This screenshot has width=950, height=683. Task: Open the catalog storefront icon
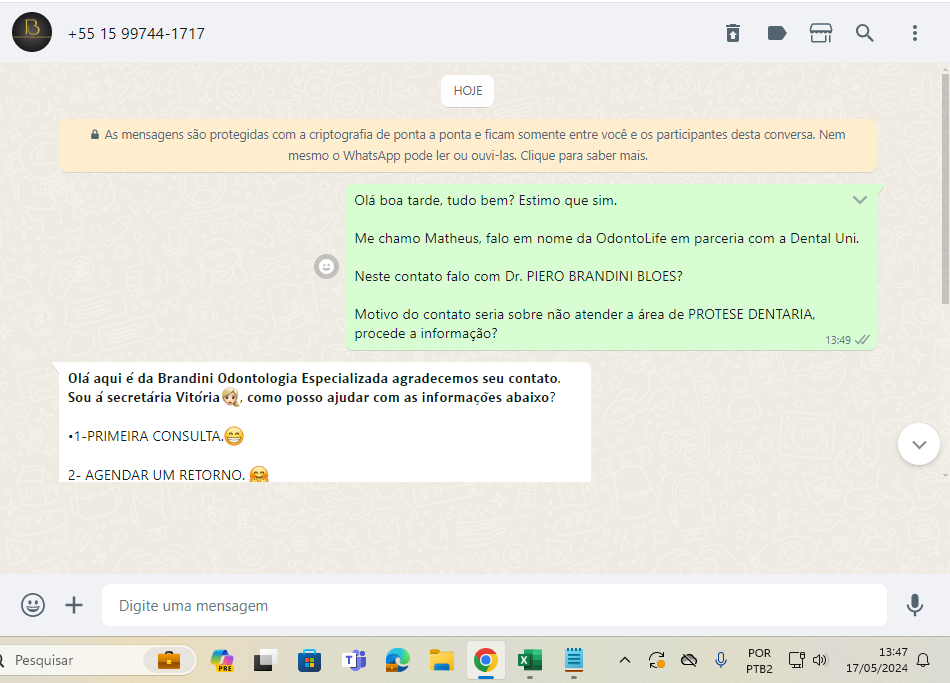point(821,33)
